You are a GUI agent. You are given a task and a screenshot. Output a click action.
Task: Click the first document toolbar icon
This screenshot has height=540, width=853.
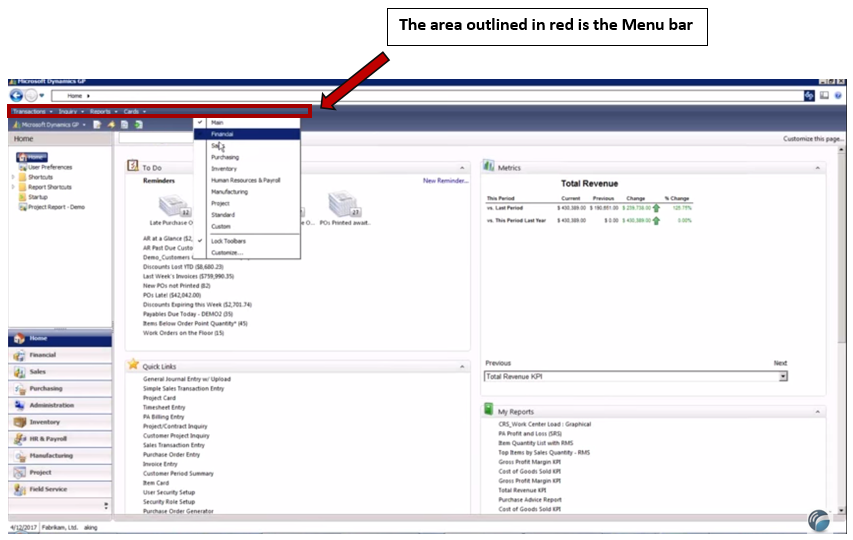(97, 125)
